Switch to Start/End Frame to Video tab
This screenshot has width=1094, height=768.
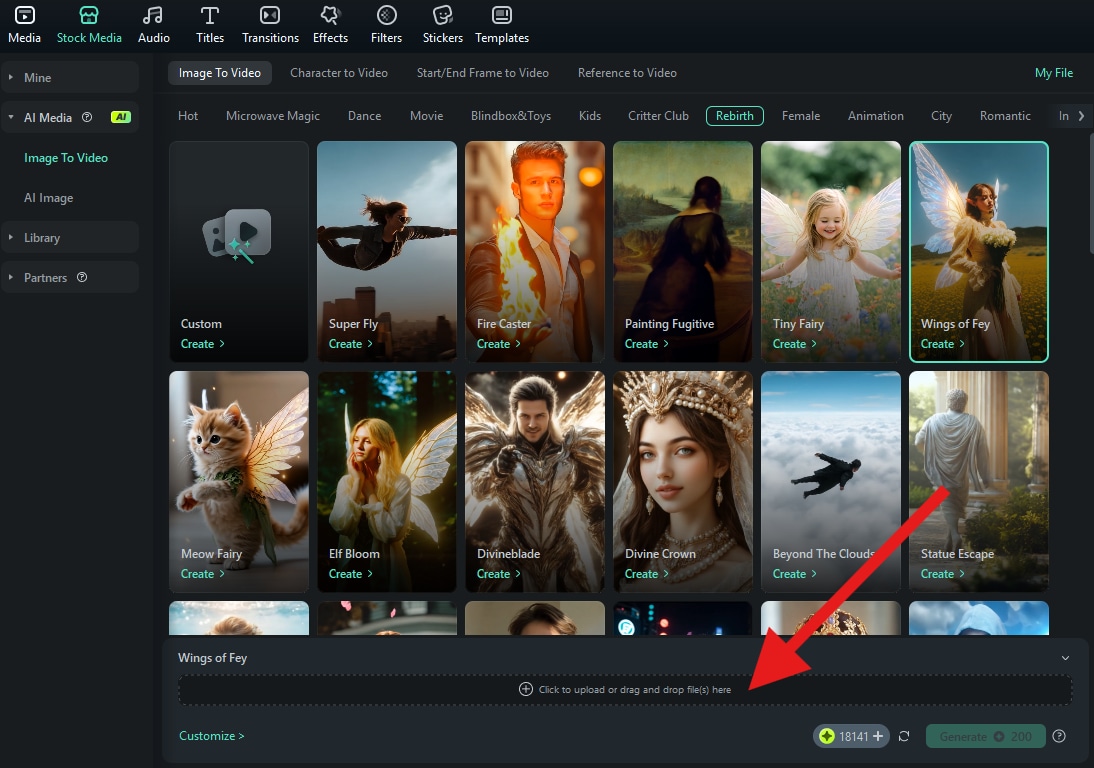click(482, 73)
